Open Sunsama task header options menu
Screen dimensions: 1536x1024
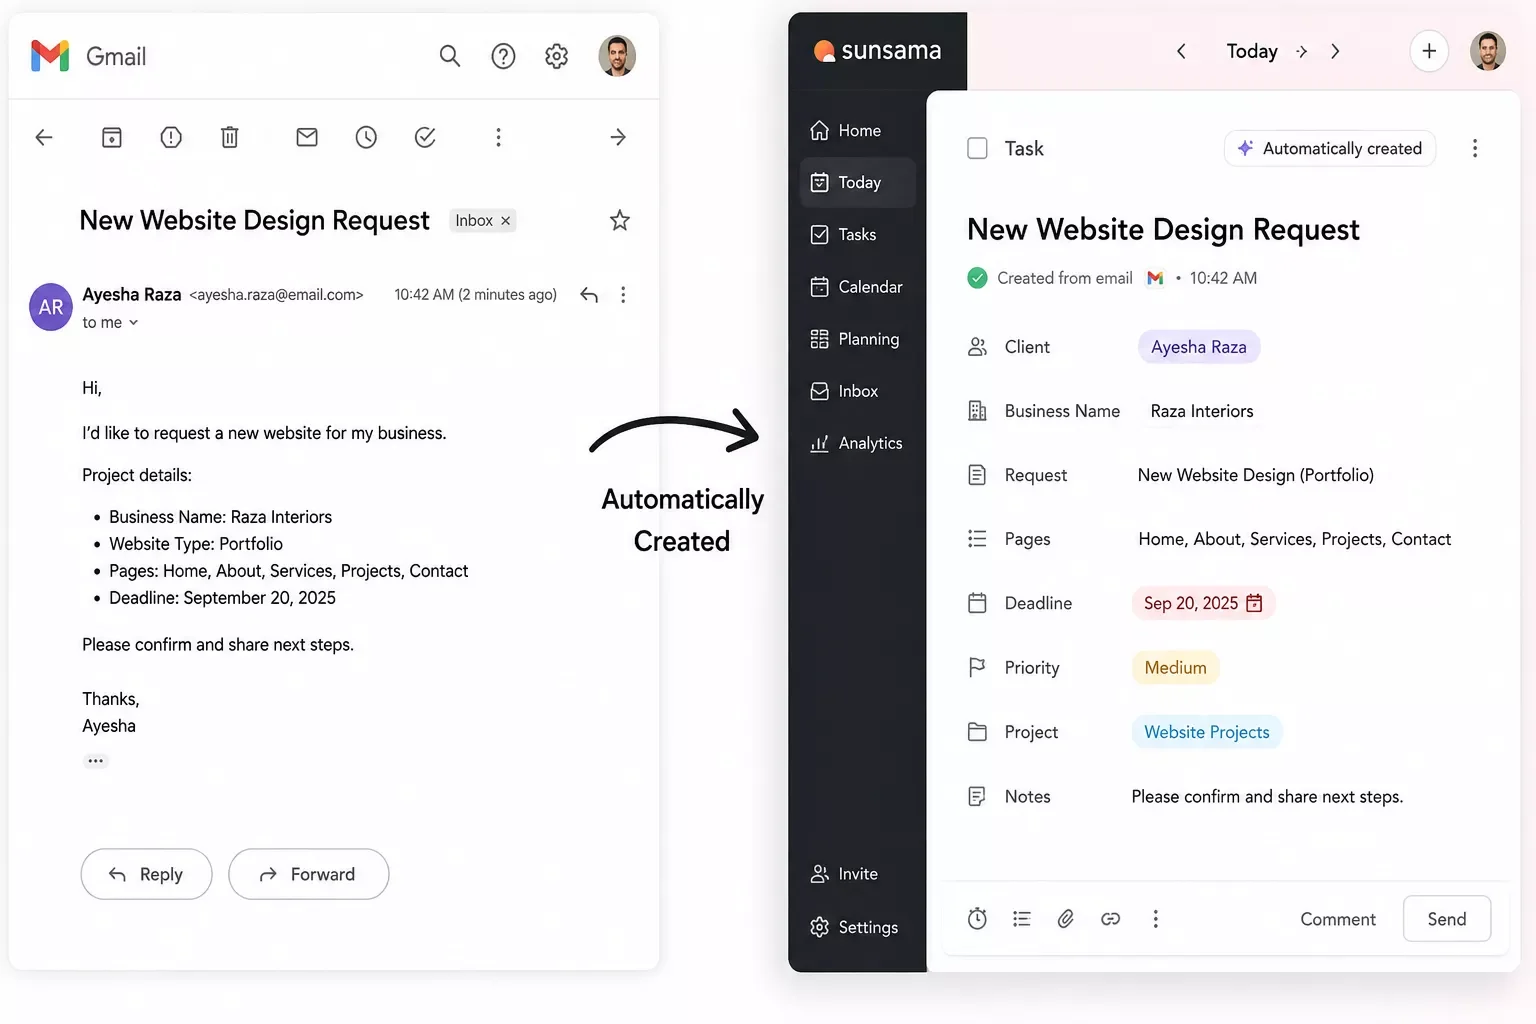(1475, 148)
